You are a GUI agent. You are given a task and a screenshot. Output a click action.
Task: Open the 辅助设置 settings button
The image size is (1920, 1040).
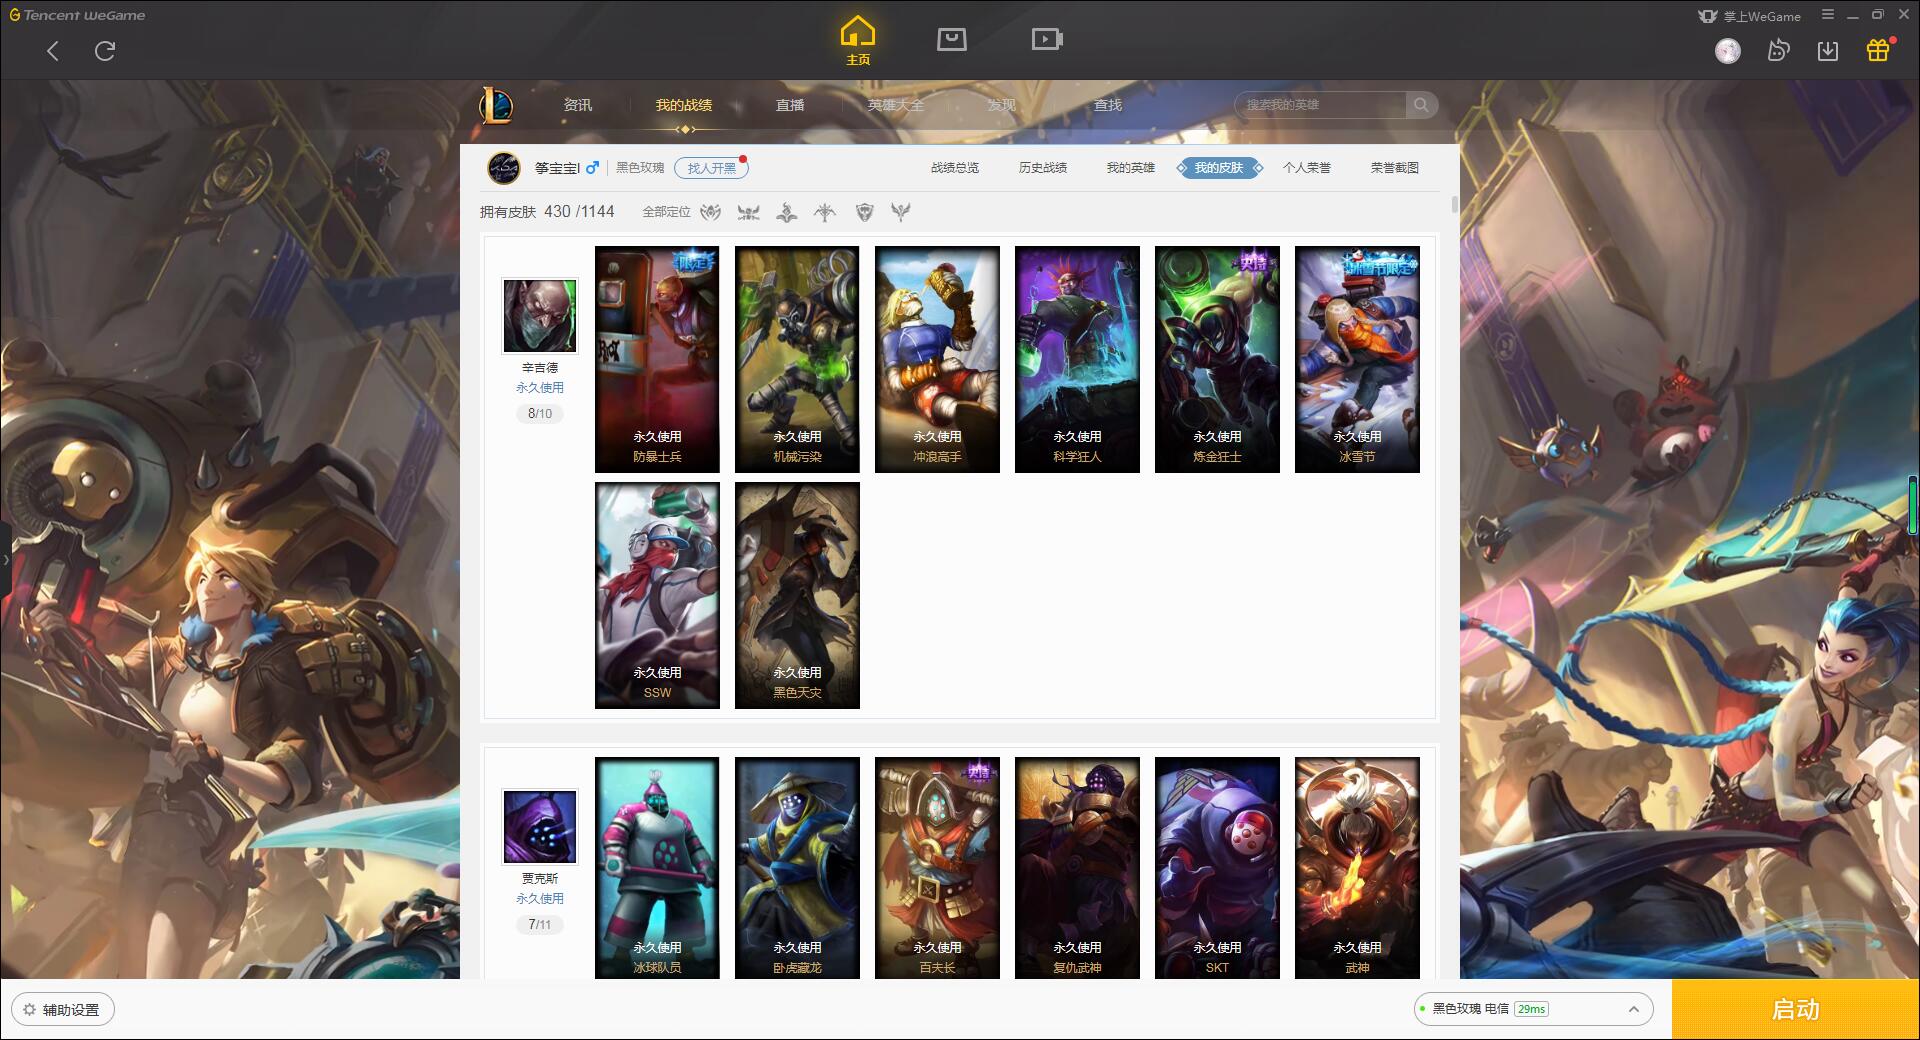point(63,1010)
